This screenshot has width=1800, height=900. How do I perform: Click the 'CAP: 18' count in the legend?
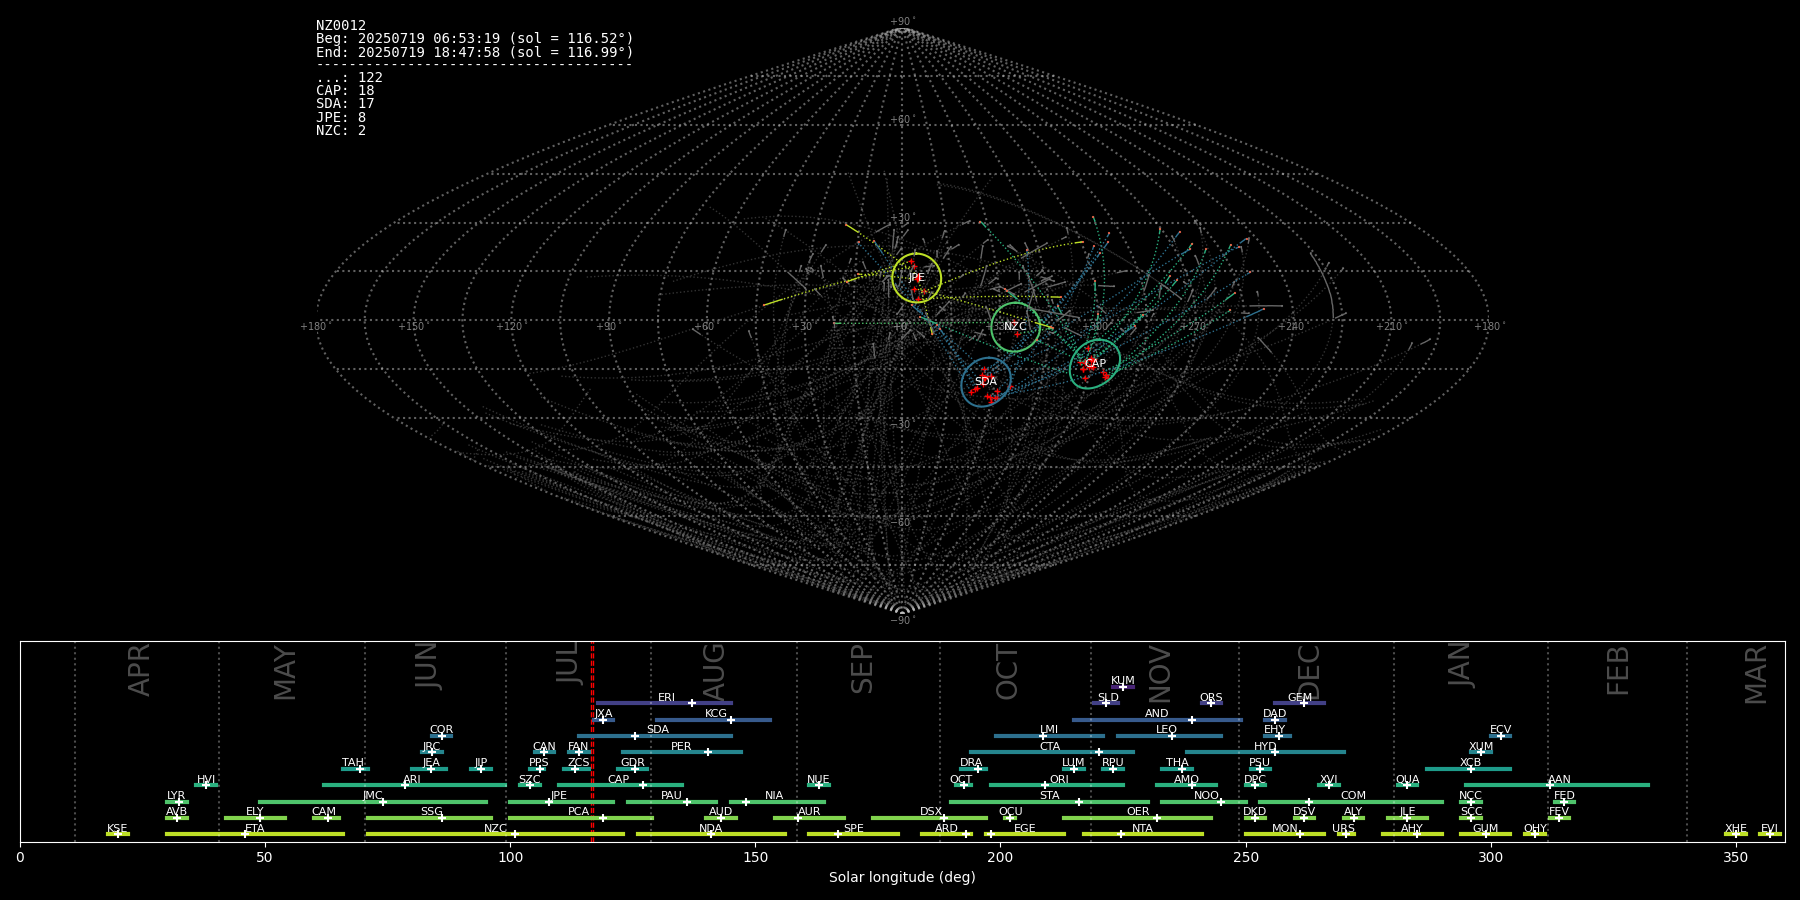point(345,91)
